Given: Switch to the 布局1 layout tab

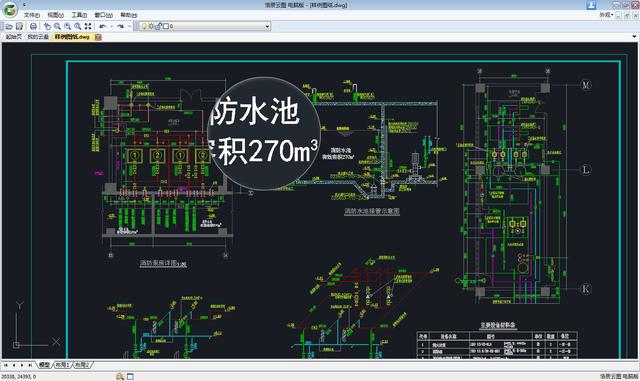Looking at the screenshot, I should 62,365.
